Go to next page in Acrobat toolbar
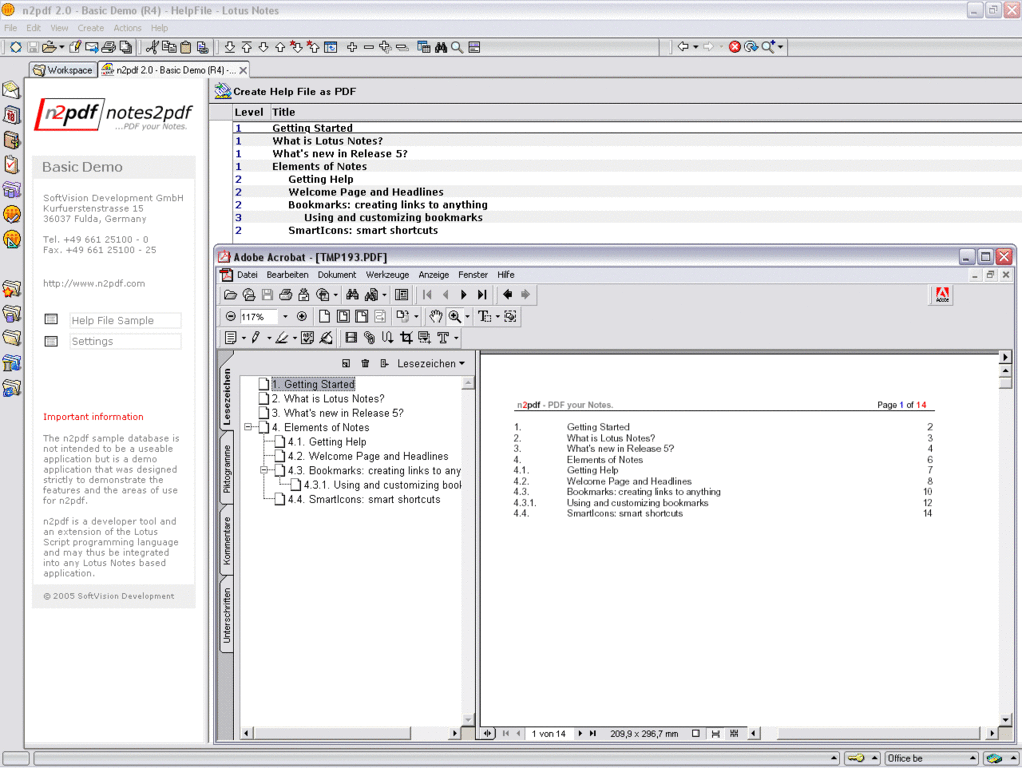Image resolution: width=1022 pixels, height=768 pixels. (x=463, y=295)
